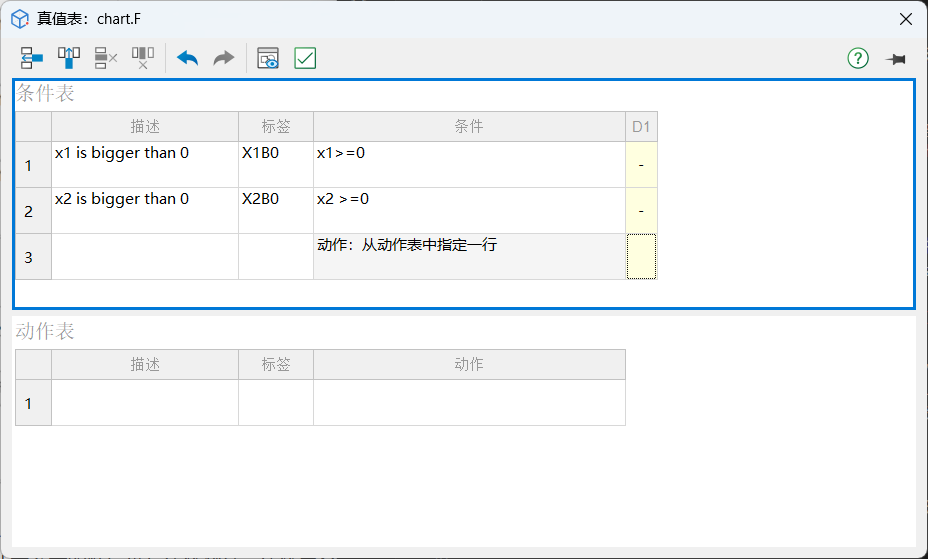This screenshot has width=928, height=559.
Task: Run the green checkmark diagnostics icon
Action: [x=305, y=58]
